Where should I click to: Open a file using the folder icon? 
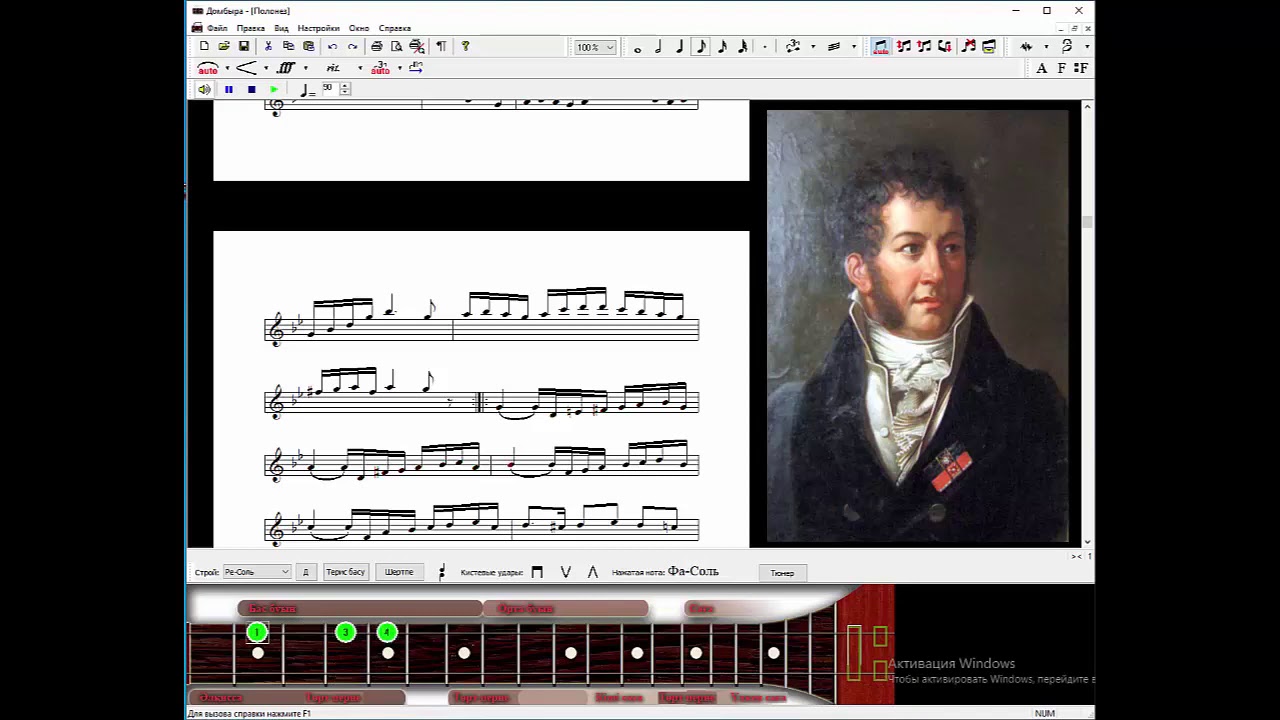[224, 46]
